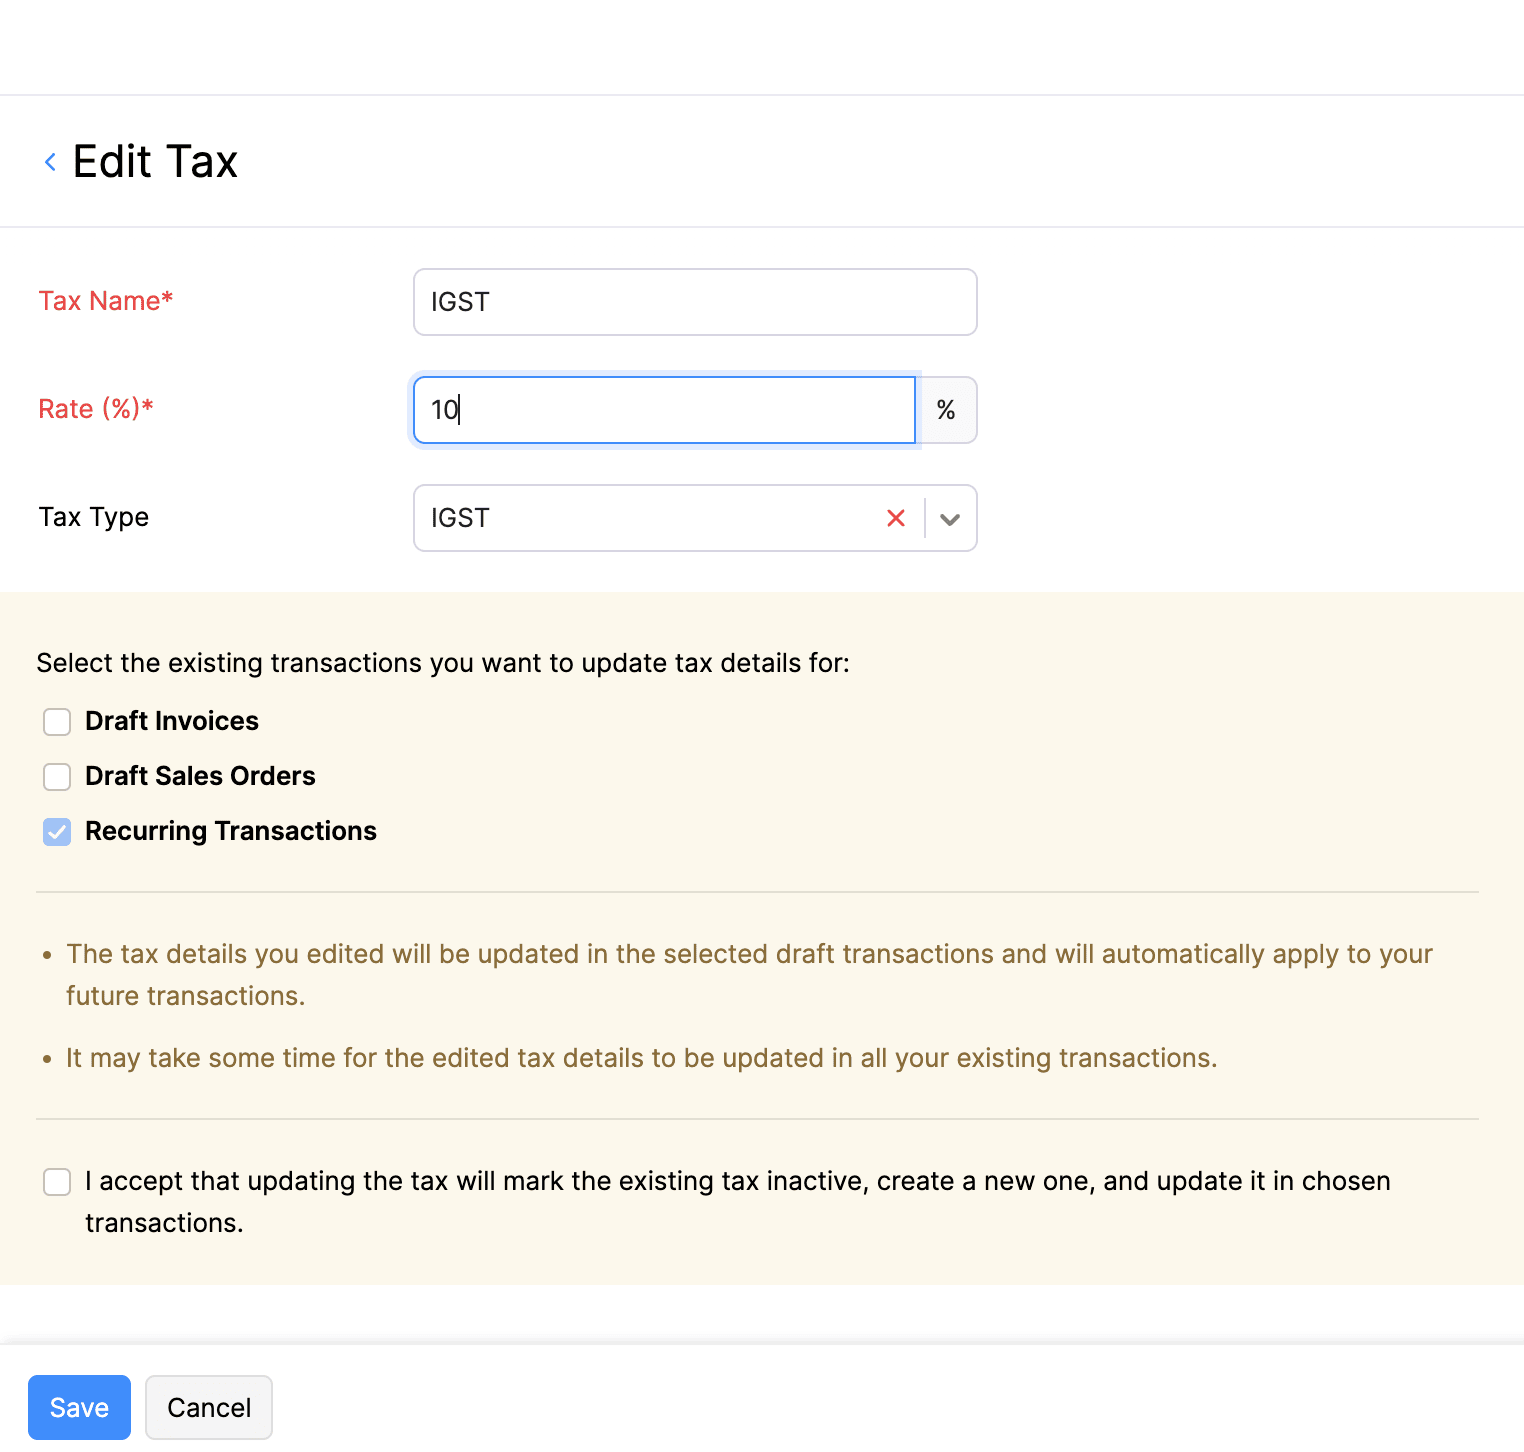Expand the Tax Type dropdown chevron

pyautogui.click(x=950, y=519)
